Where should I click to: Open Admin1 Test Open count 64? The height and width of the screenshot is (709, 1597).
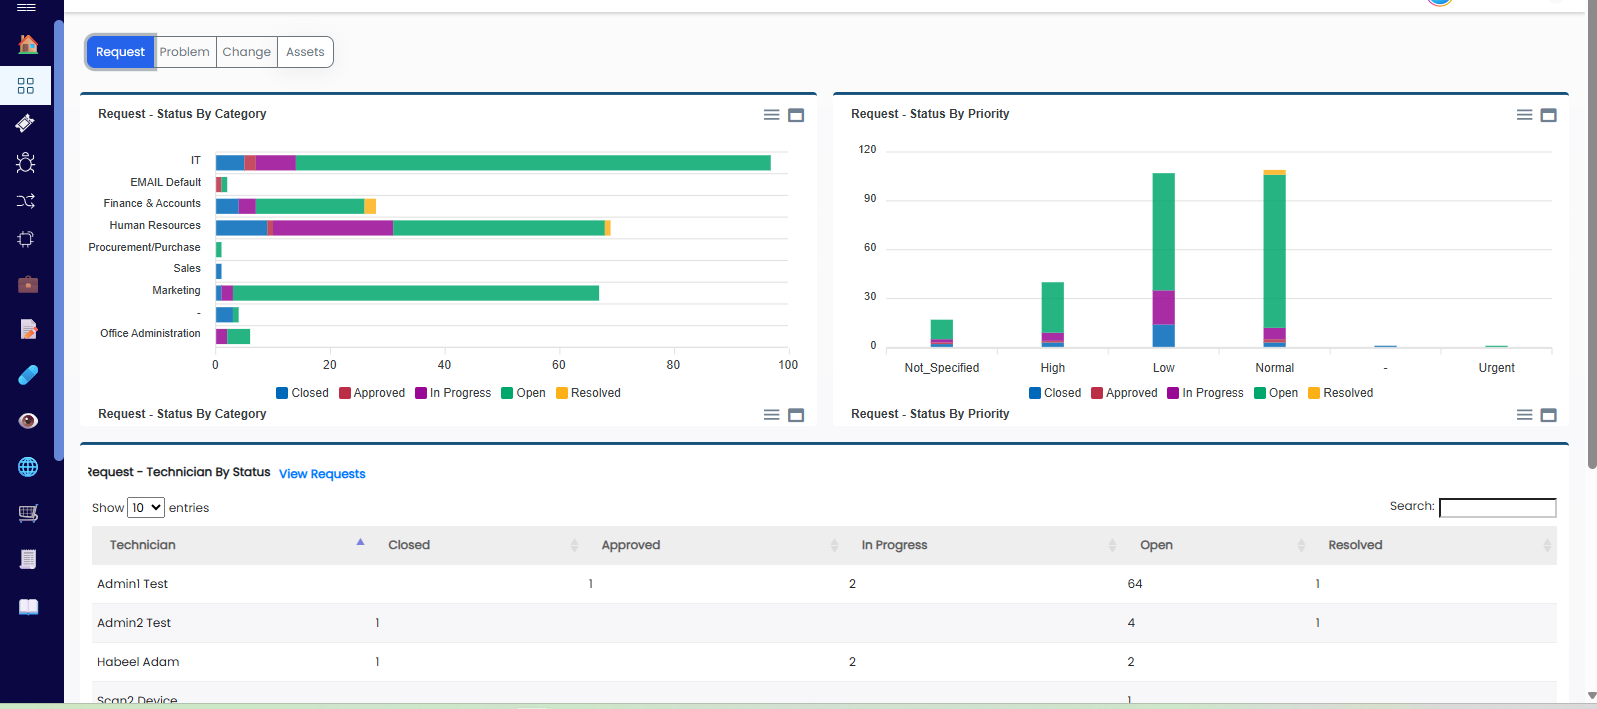coord(1135,584)
